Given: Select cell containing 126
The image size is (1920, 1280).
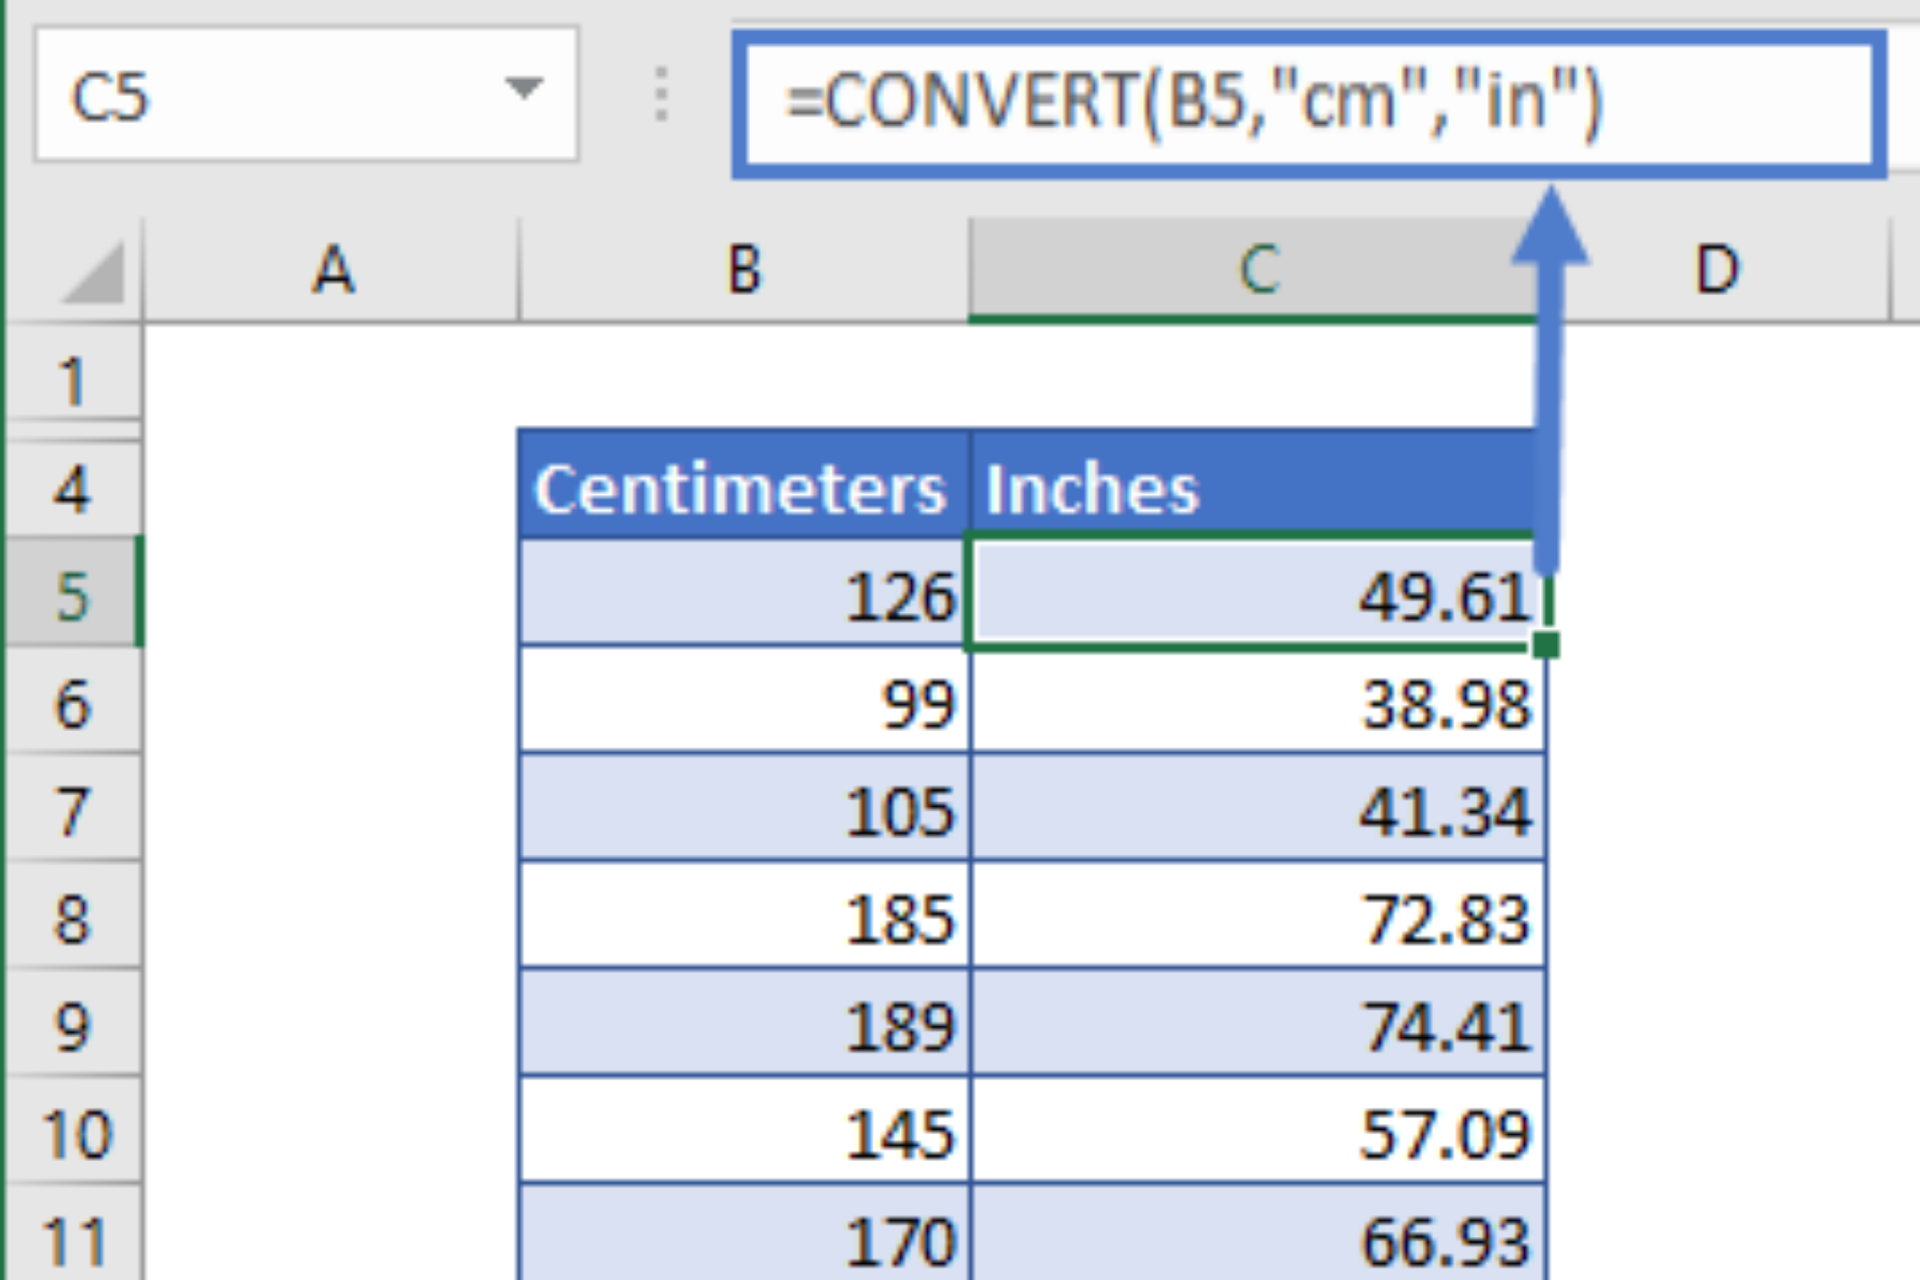Looking at the screenshot, I should [x=742, y=597].
